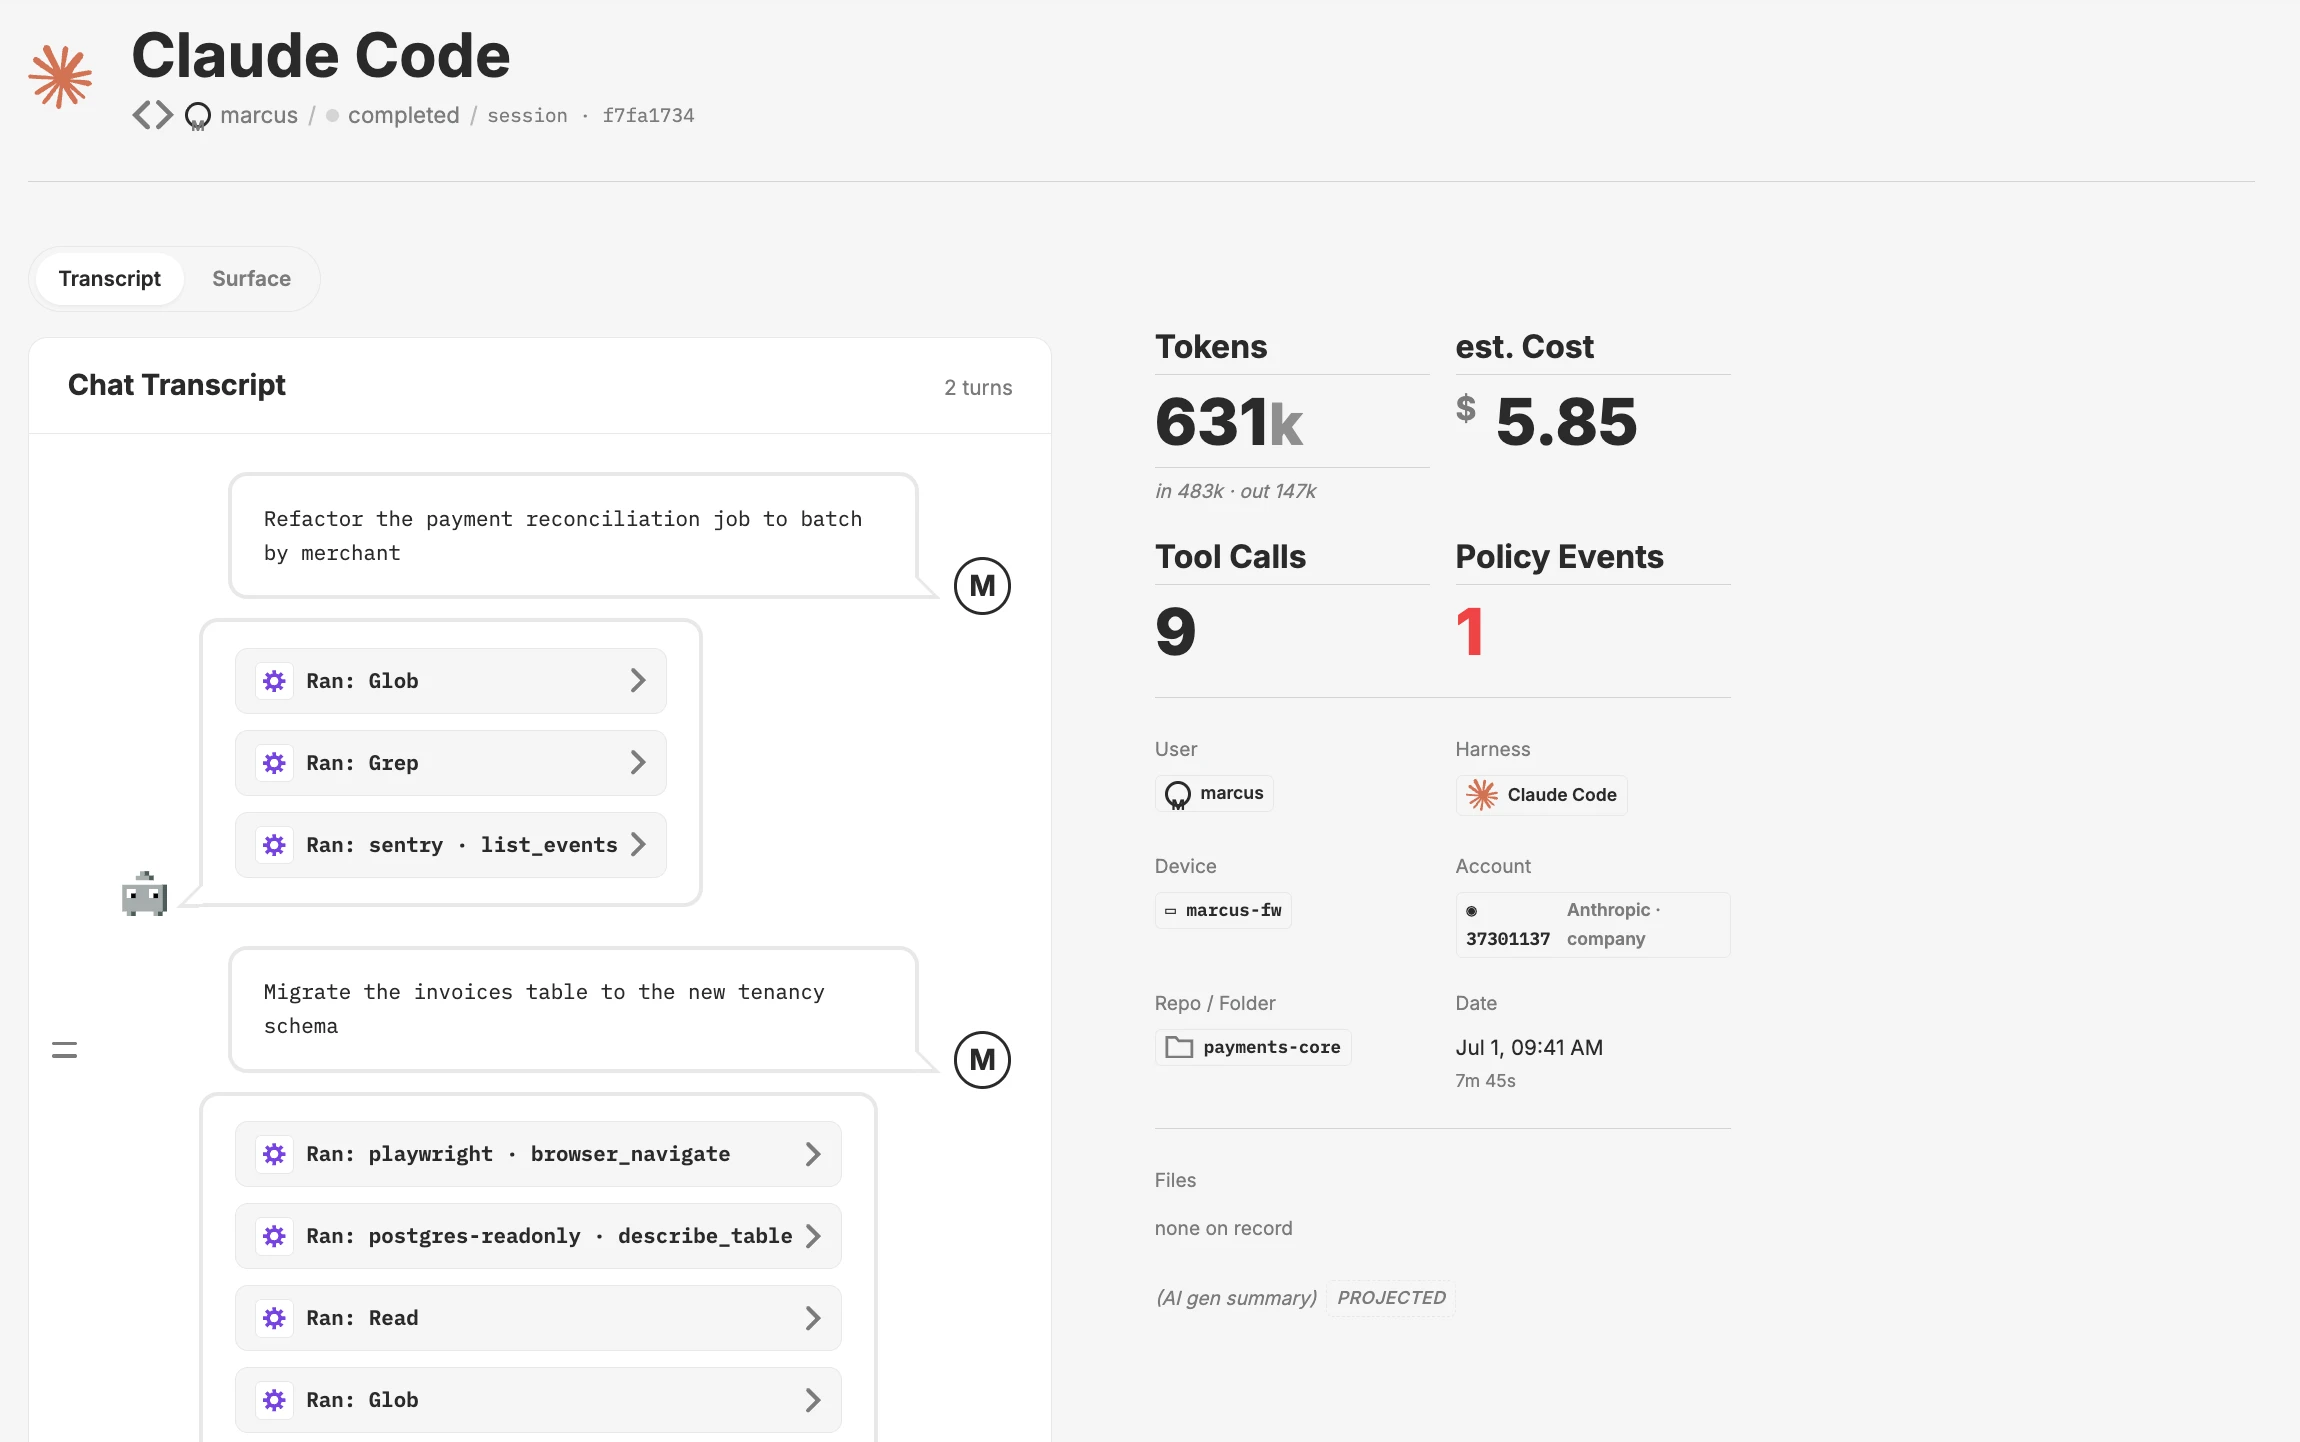Click the red Policy Events count 1
Viewport: 2300px width, 1442px height.
click(x=1470, y=632)
